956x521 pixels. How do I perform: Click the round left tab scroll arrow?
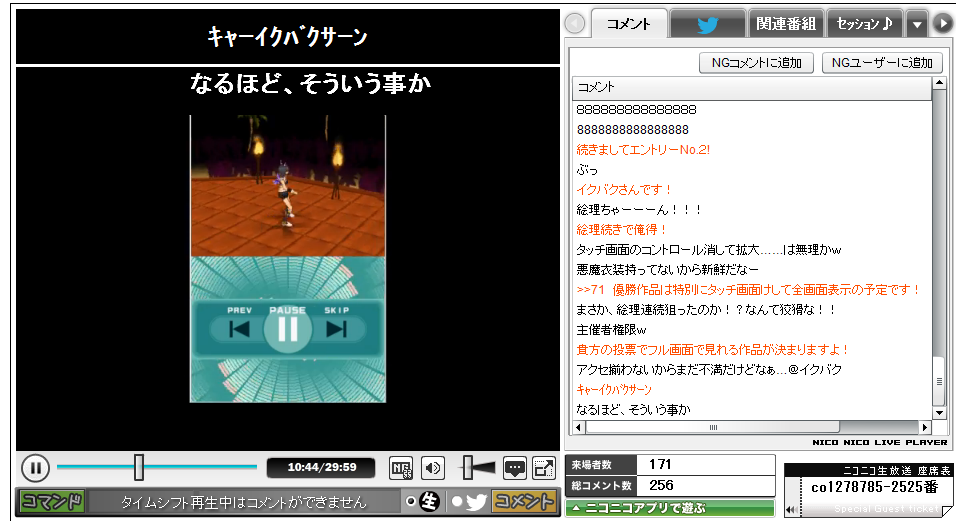575,24
